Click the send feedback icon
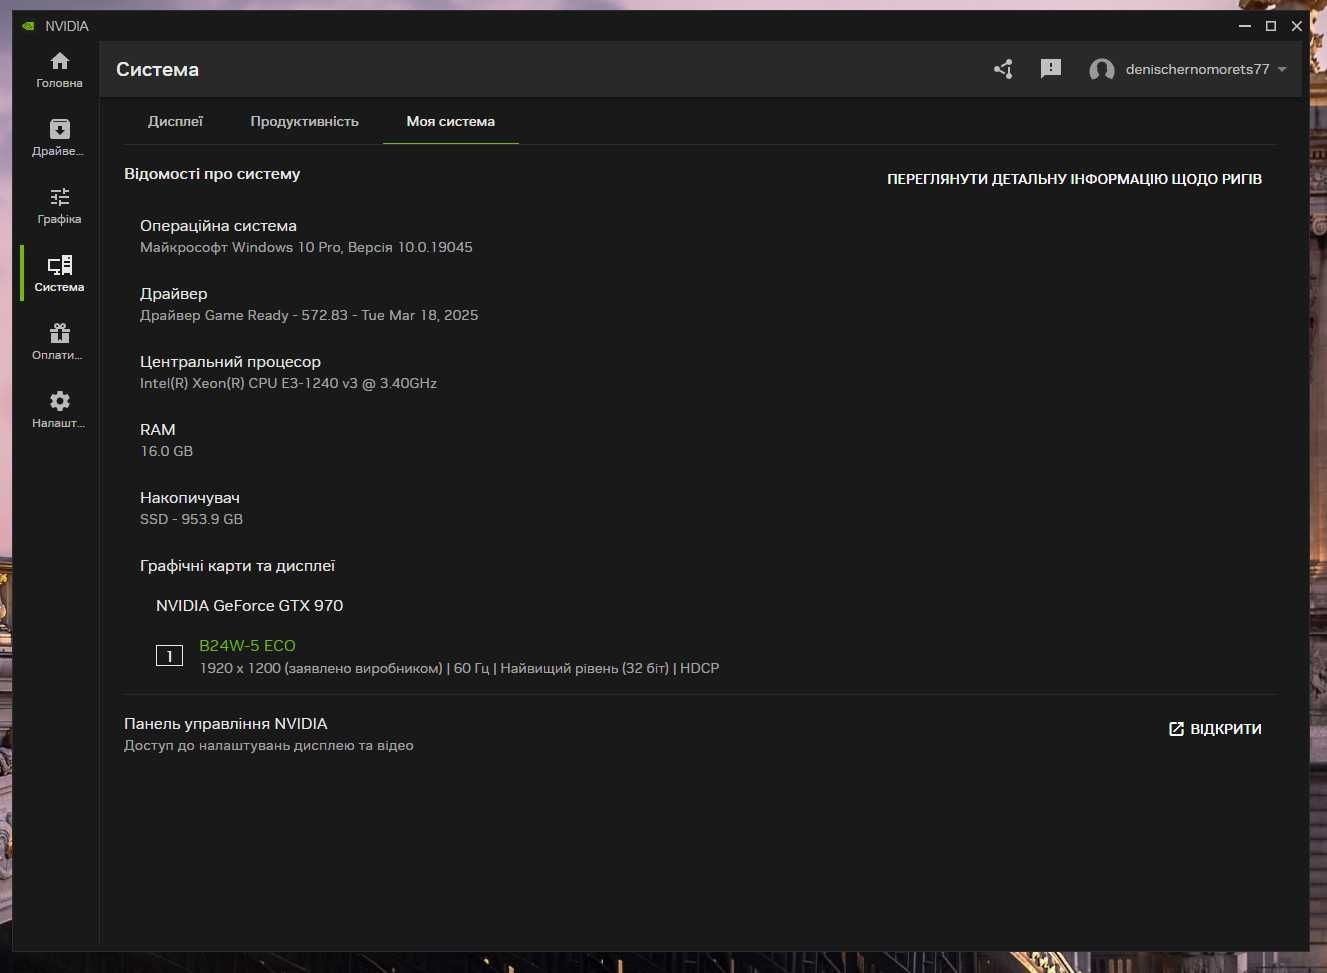 click(x=1050, y=69)
